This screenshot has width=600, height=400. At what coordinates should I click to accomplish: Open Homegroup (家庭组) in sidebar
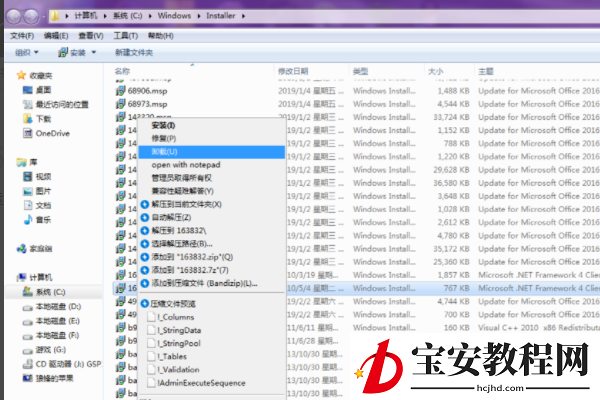click(34, 249)
